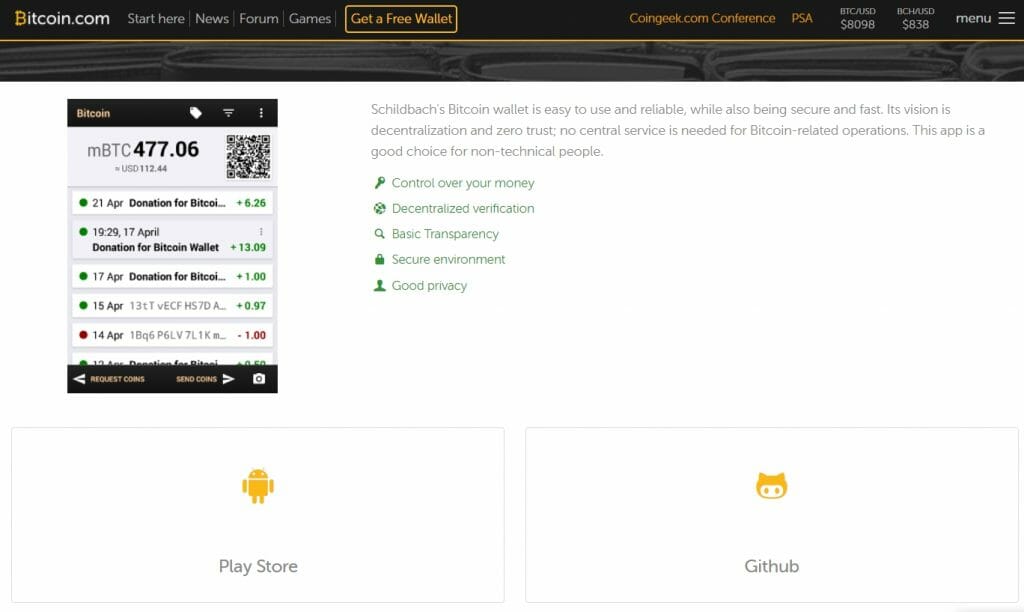Click the Android robot icon
1024x612 pixels.
(258, 486)
